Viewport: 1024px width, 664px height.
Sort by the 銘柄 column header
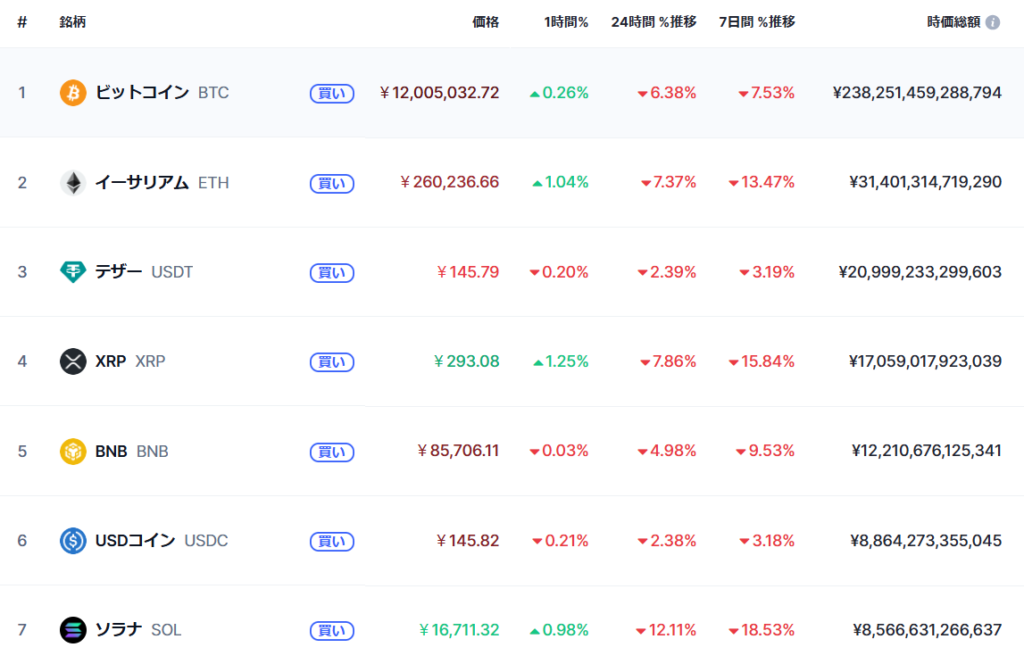[73, 22]
